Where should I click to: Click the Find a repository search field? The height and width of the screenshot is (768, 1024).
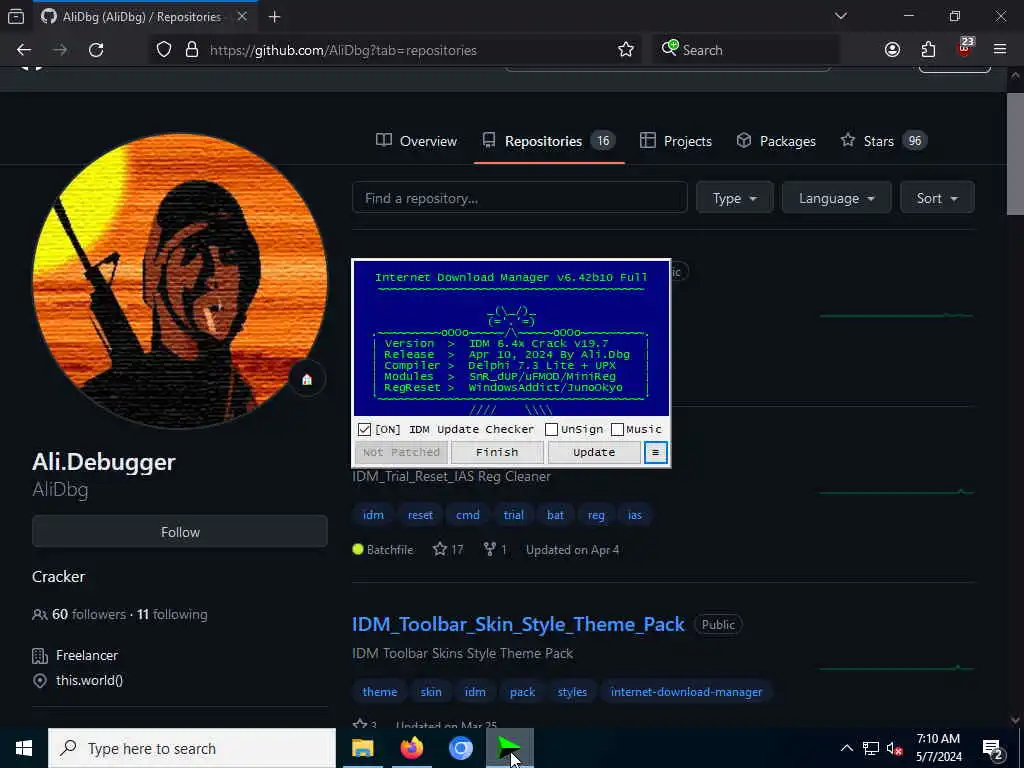[520, 198]
